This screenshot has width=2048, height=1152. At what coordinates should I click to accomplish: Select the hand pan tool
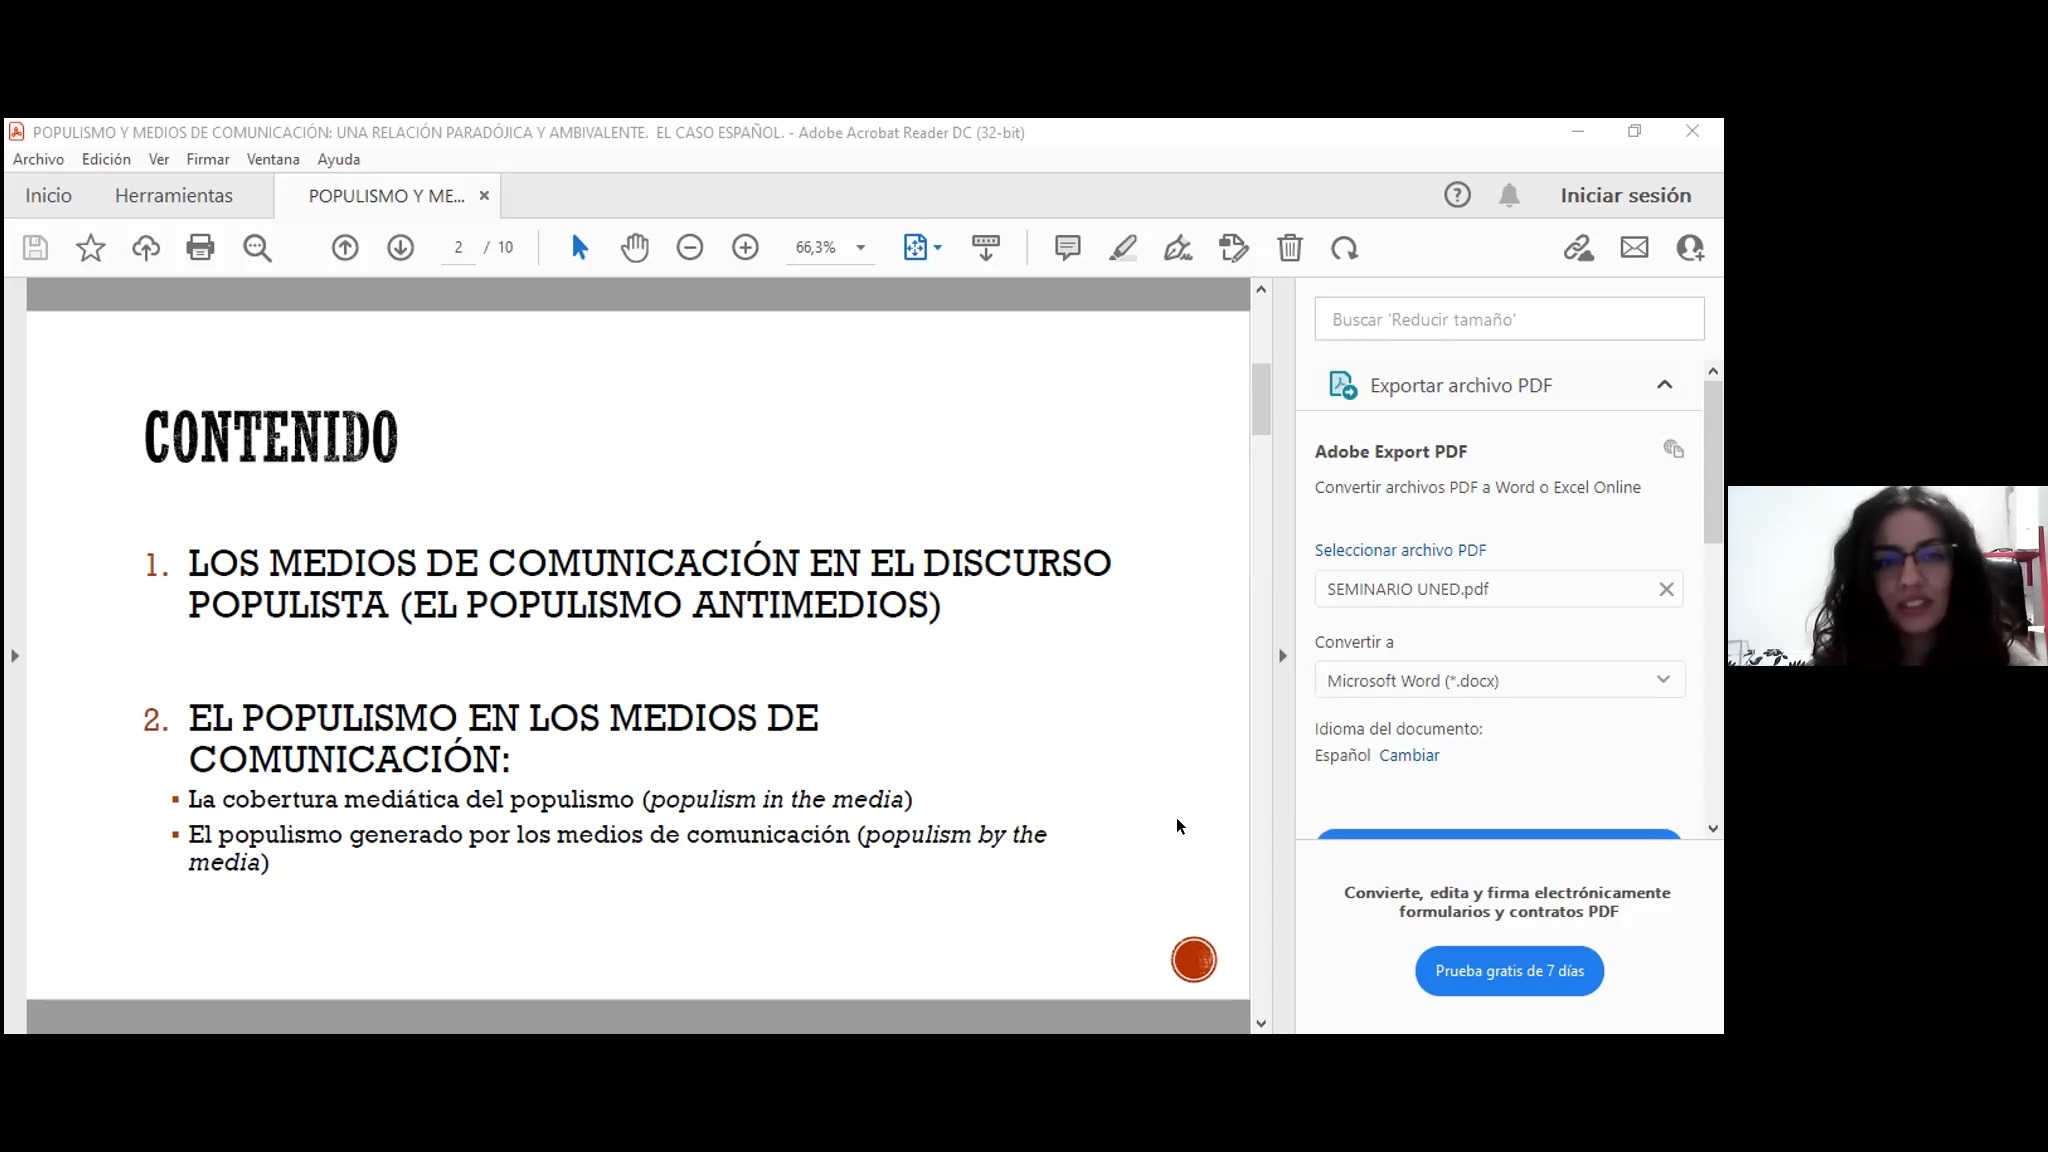point(634,247)
